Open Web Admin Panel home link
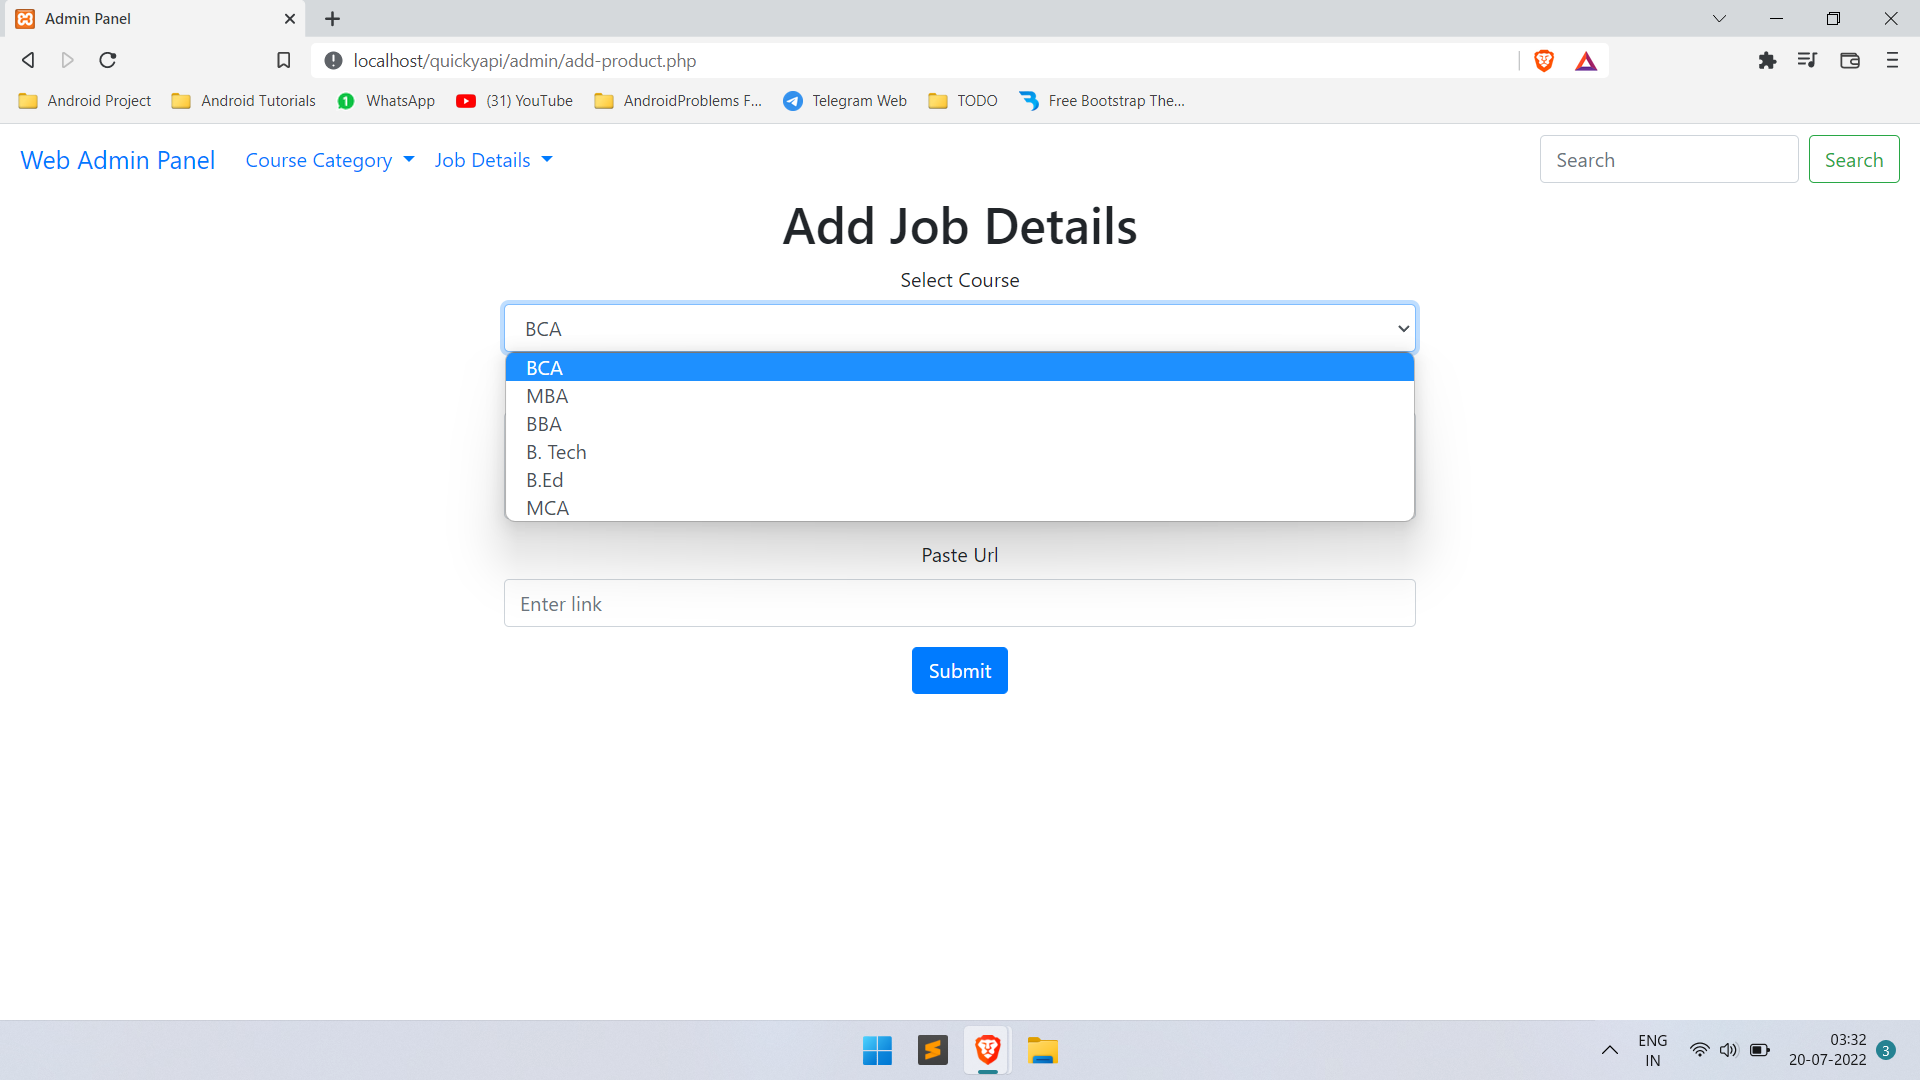 point(118,160)
